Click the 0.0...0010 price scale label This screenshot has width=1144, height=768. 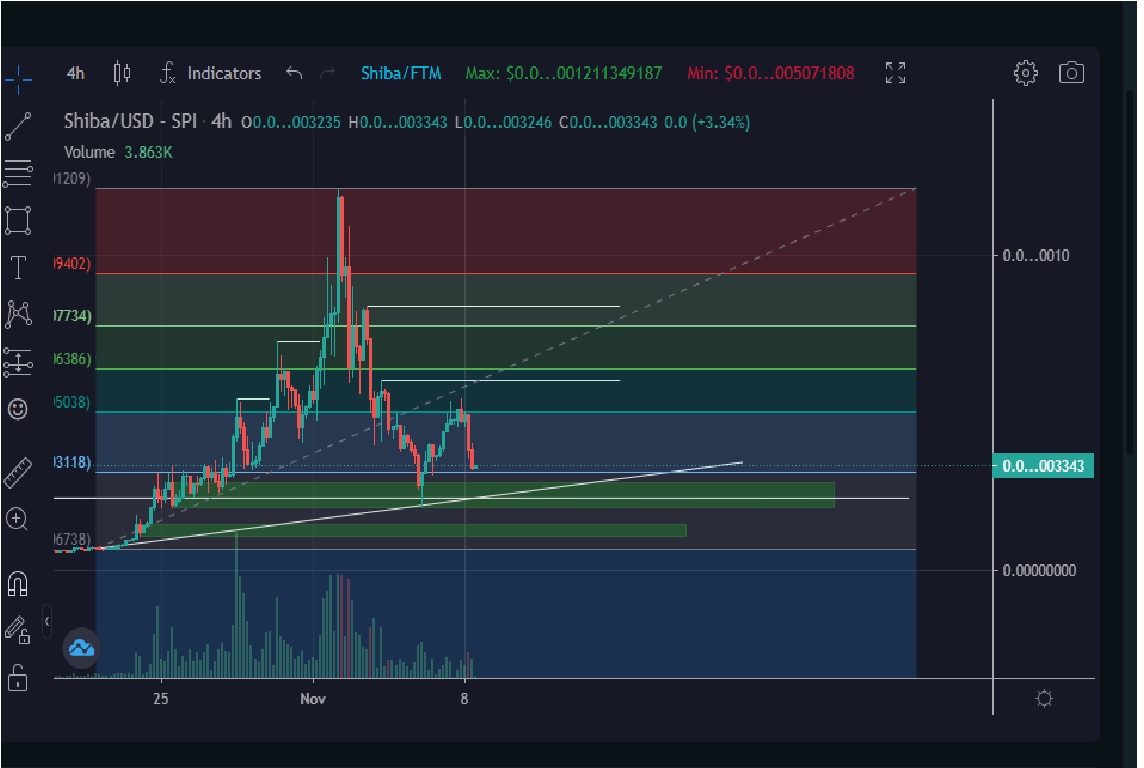(1035, 255)
